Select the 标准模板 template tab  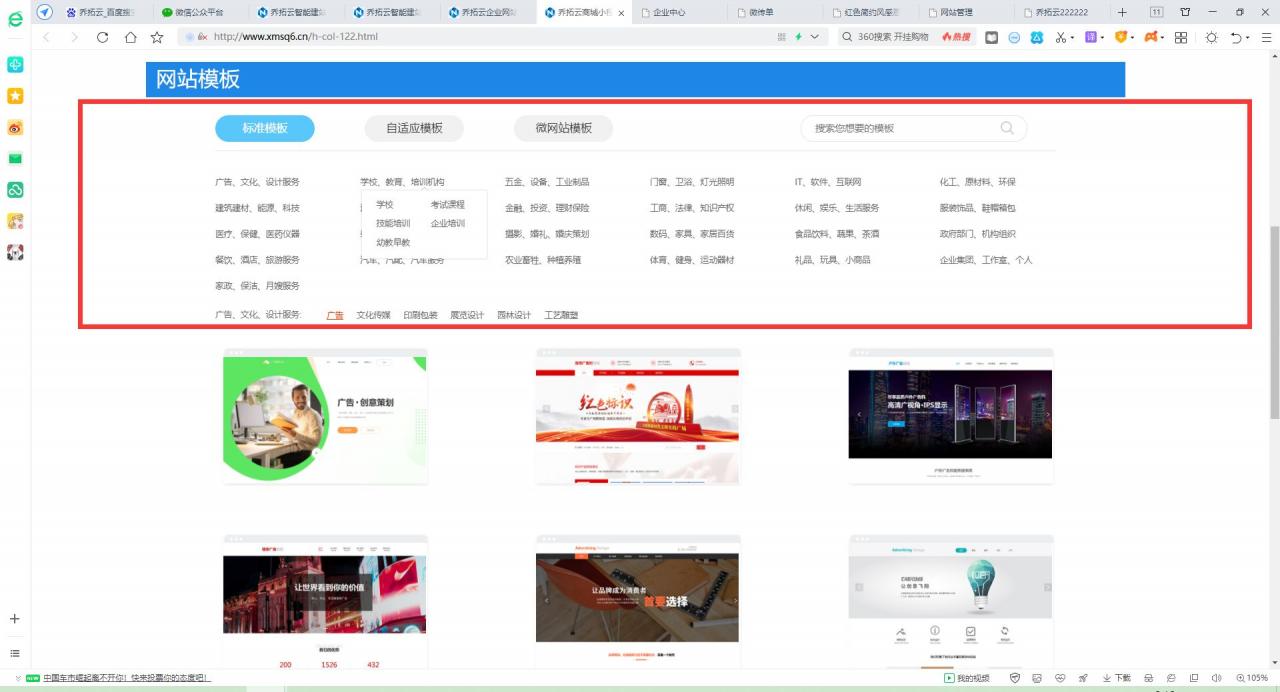[264, 128]
